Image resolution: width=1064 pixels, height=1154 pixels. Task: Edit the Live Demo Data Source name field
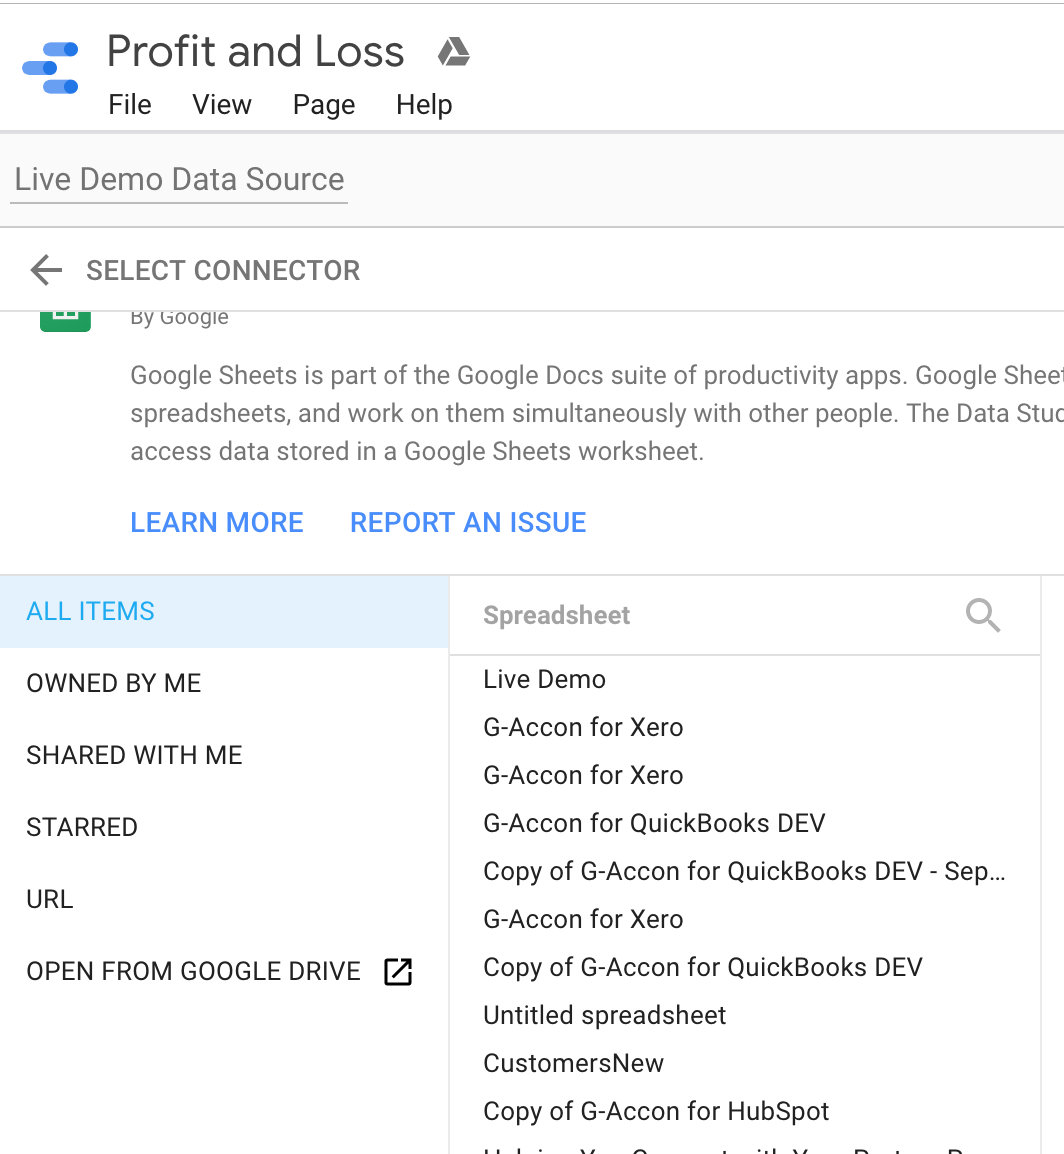point(179,180)
